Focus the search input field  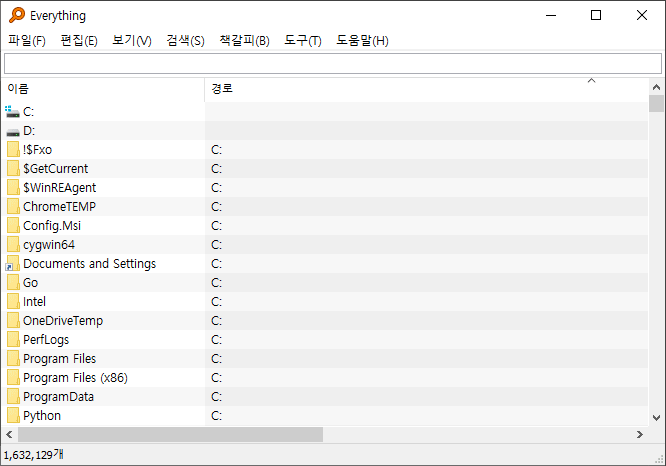pos(333,63)
